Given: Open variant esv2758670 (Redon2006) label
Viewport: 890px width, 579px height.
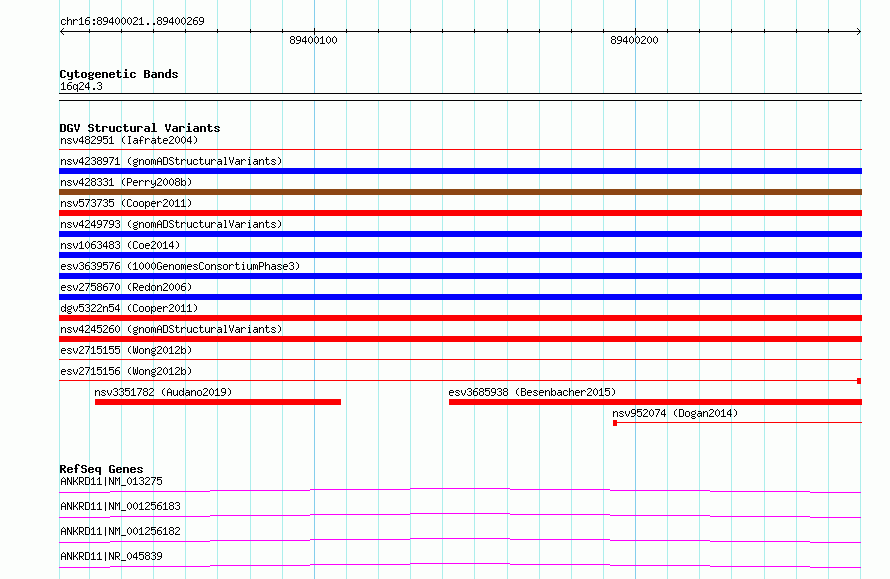Looking at the screenshot, I should click(126, 287).
